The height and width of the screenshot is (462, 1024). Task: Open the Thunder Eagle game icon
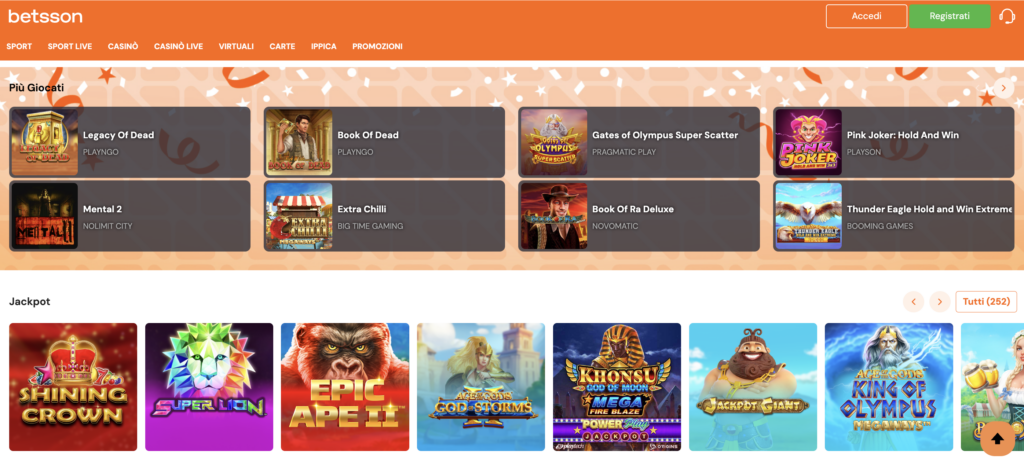[x=808, y=216]
